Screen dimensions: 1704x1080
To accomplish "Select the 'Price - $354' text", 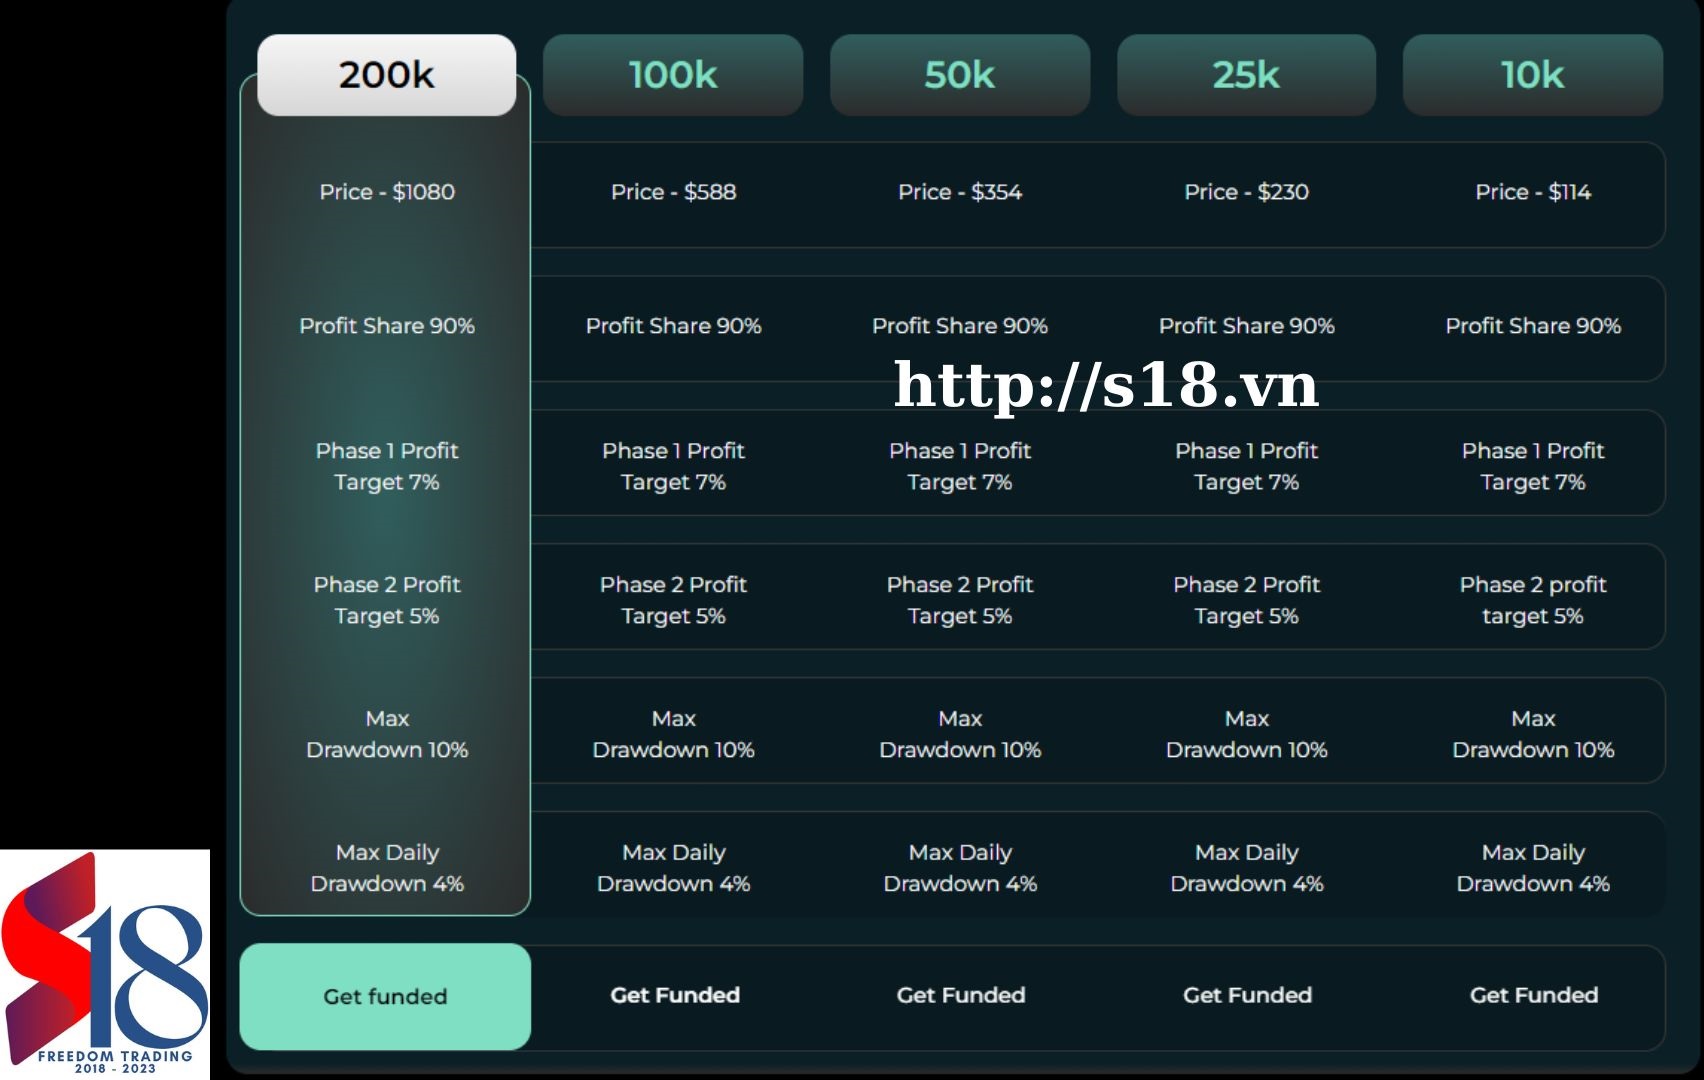I will click(959, 192).
